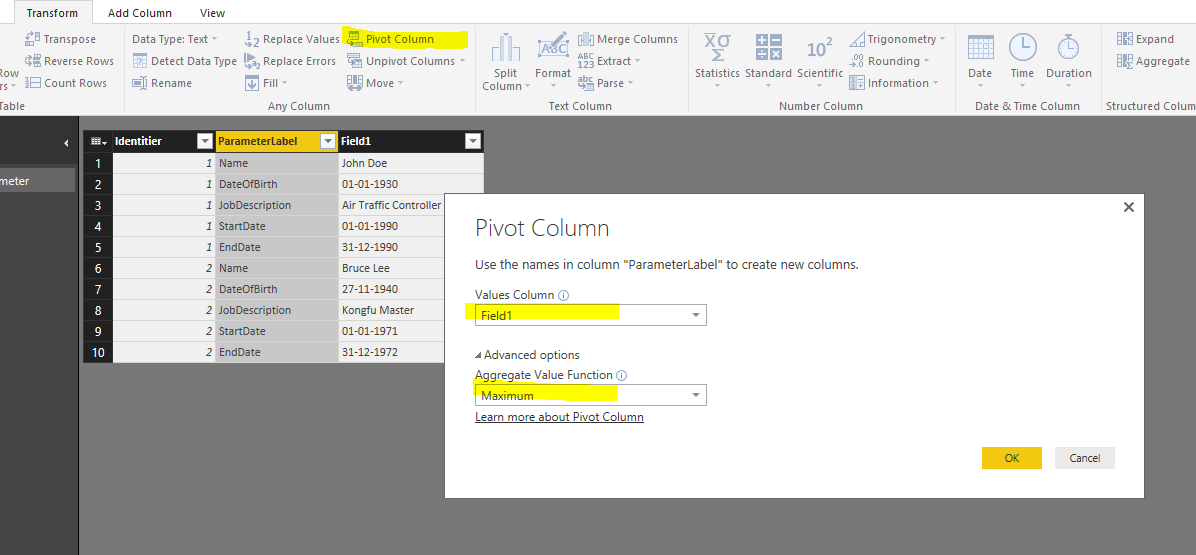This screenshot has height=555, width=1196.
Task: Open the Extract dropdown
Action: (609, 61)
